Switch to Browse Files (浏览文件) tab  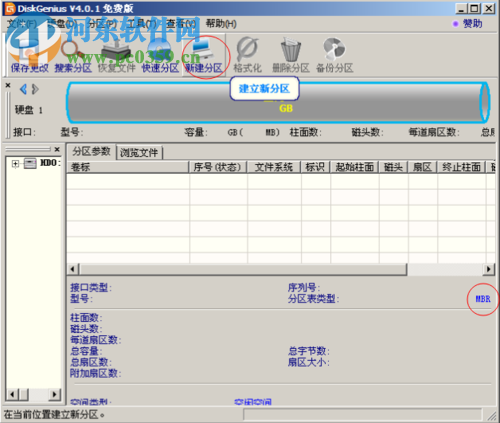pyautogui.click(x=139, y=153)
